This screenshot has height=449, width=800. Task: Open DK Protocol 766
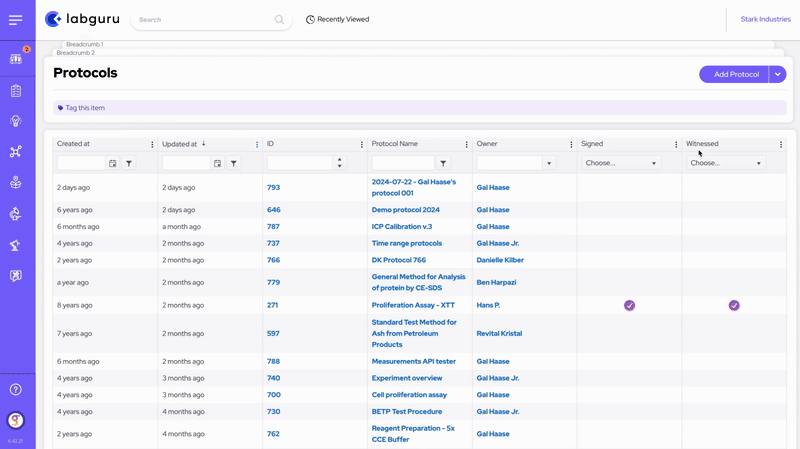pos(398,260)
